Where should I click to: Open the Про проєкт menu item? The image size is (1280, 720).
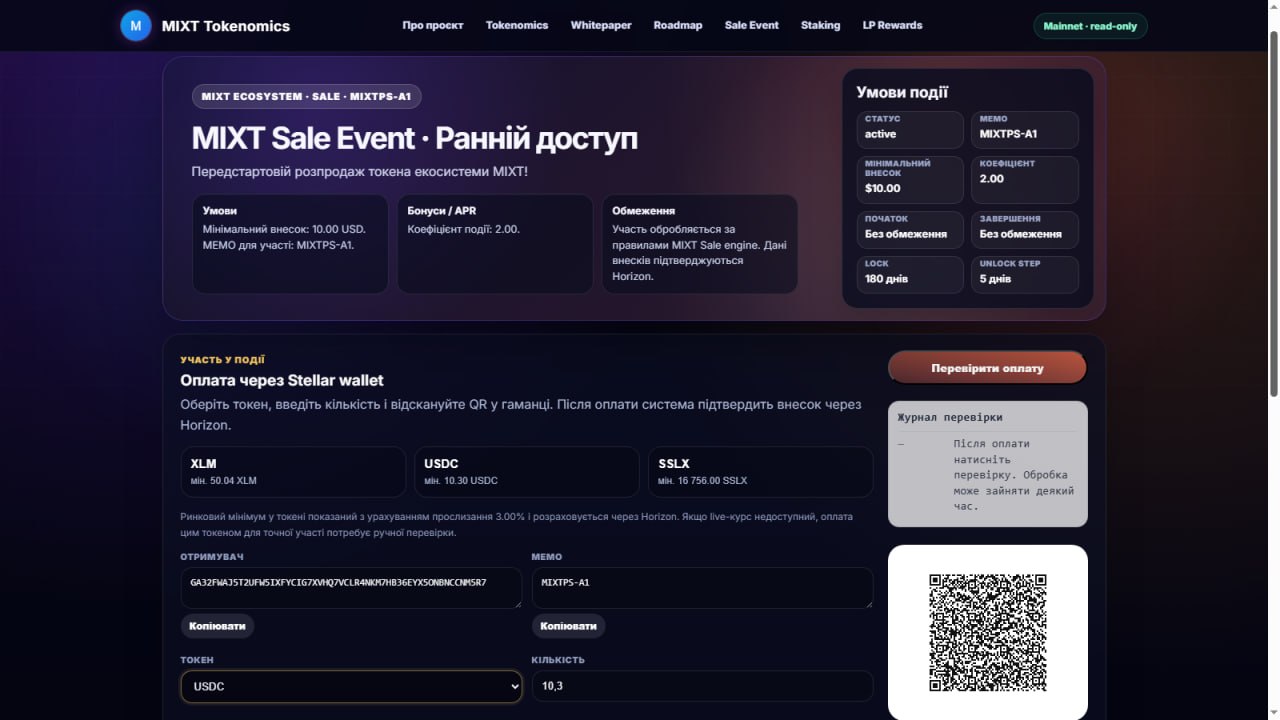click(433, 25)
